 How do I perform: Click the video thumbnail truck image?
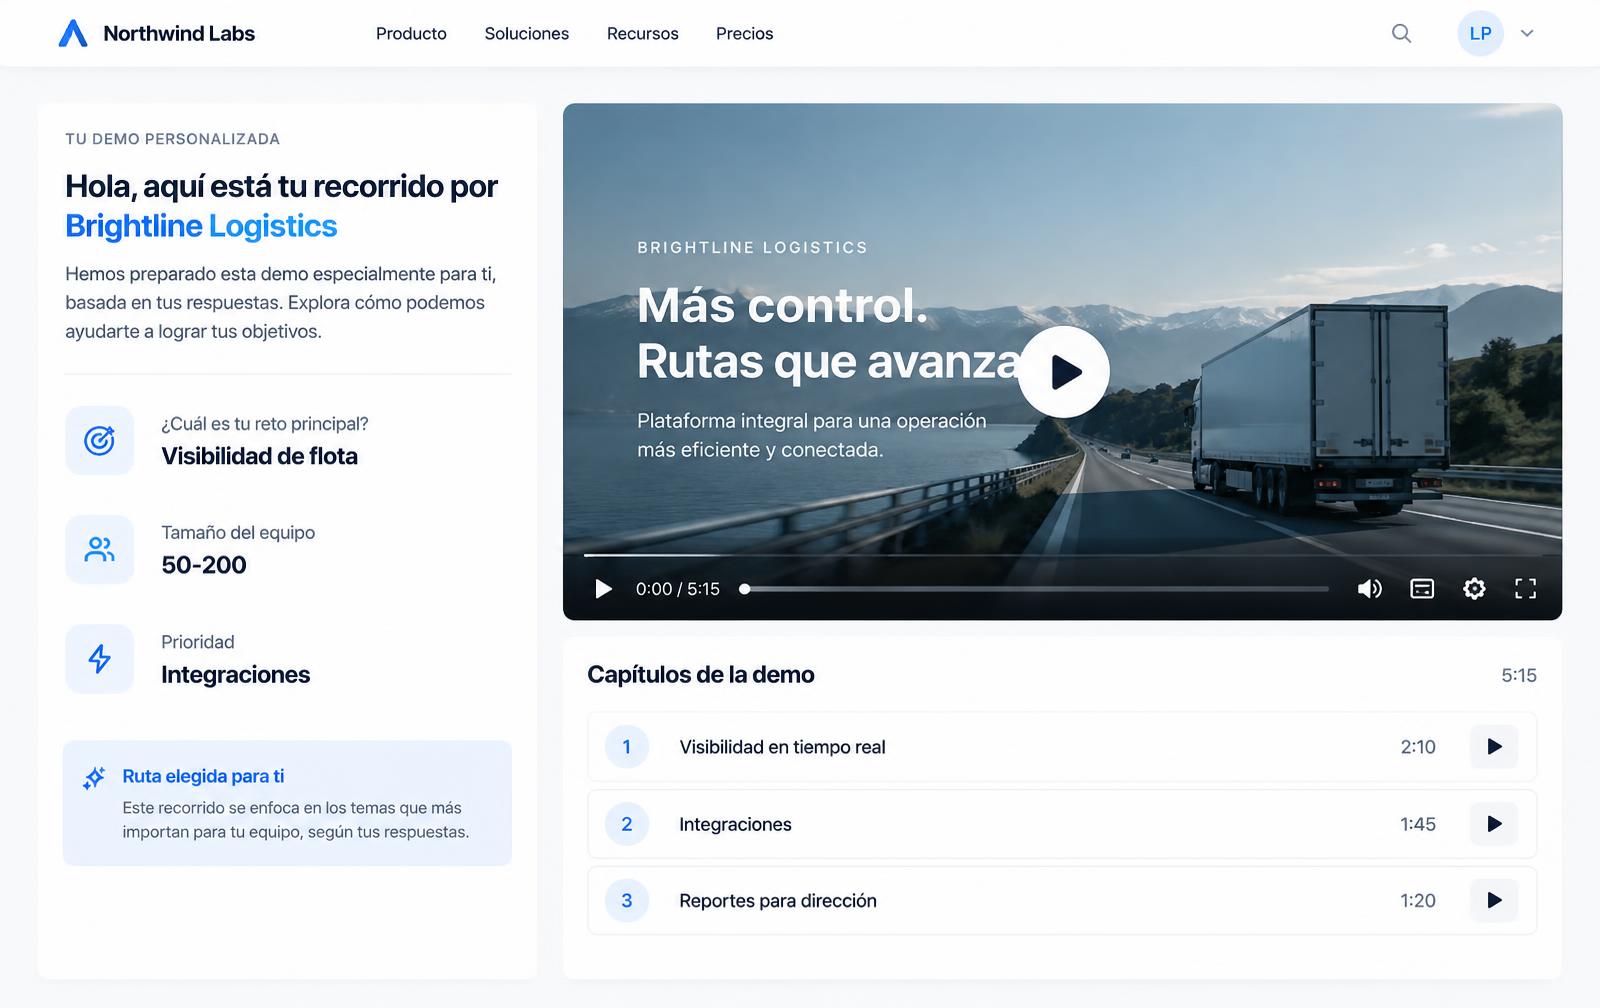tap(1320, 410)
